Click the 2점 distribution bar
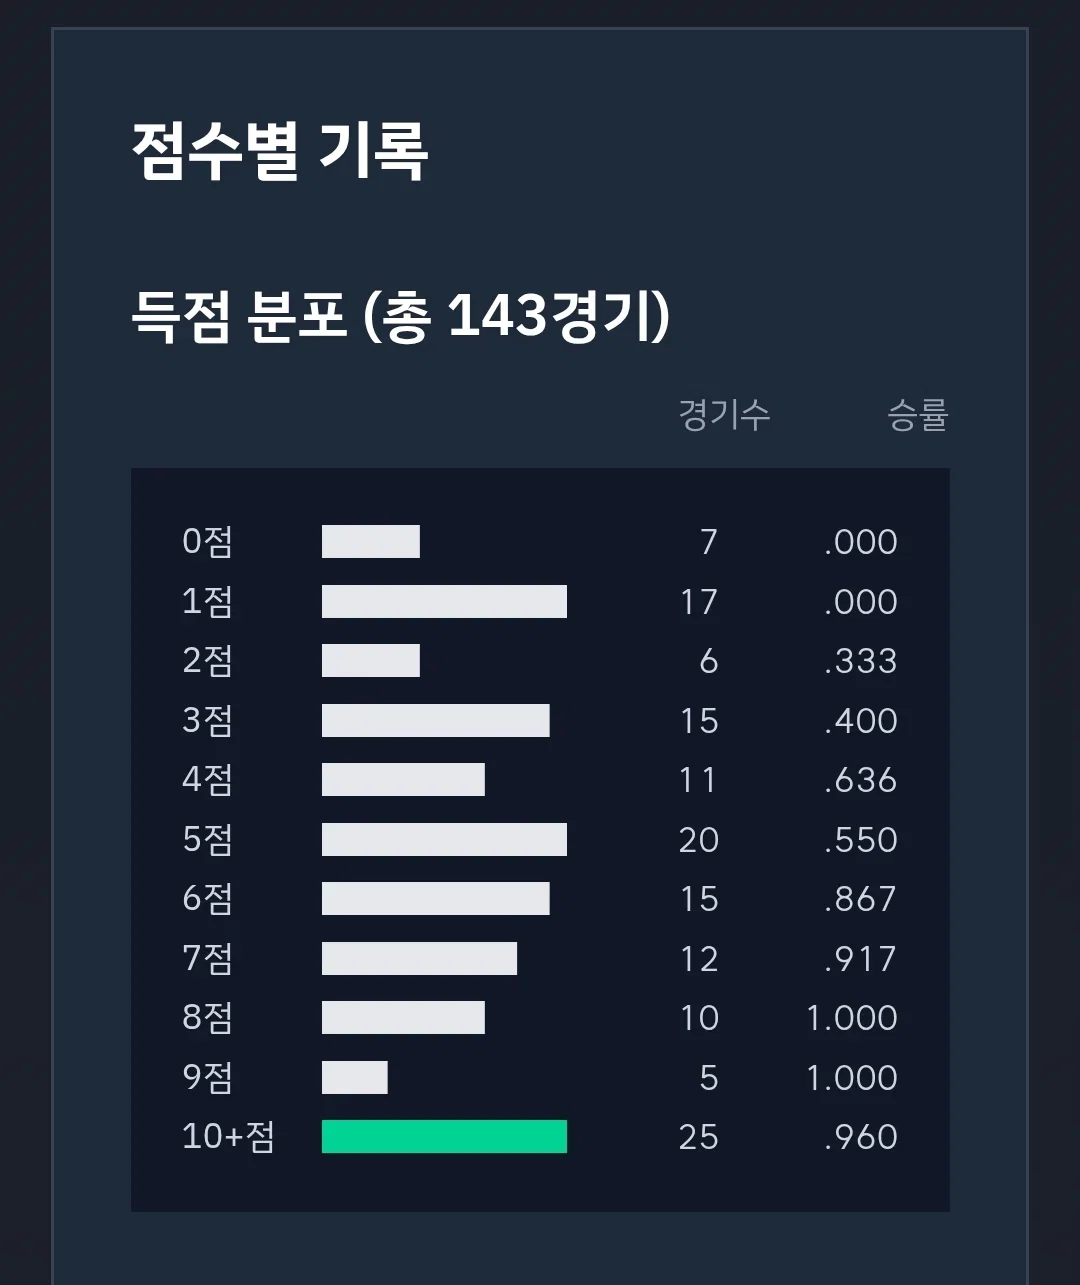The height and width of the screenshot is (1285, 1080). pos(371,661)
